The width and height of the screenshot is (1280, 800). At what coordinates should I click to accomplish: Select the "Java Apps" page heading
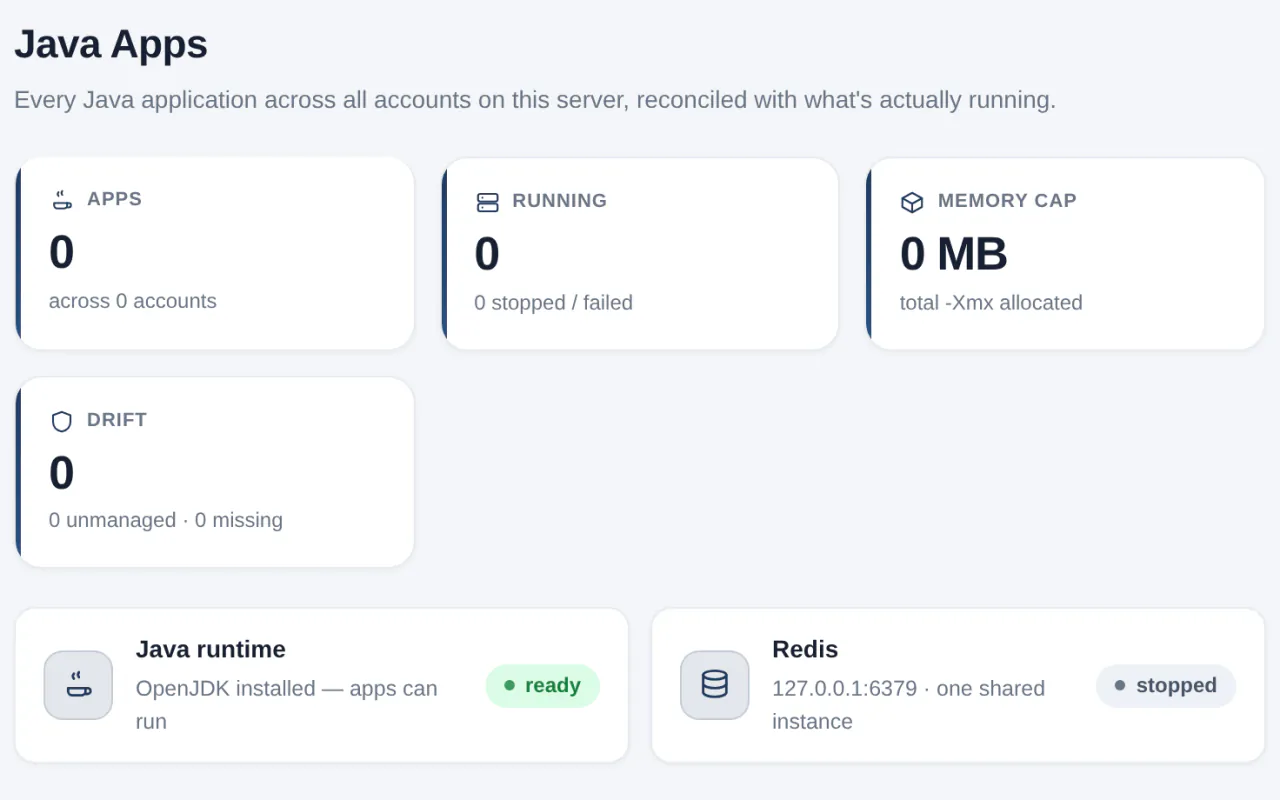pyautogui.click(x=111, y=45)
